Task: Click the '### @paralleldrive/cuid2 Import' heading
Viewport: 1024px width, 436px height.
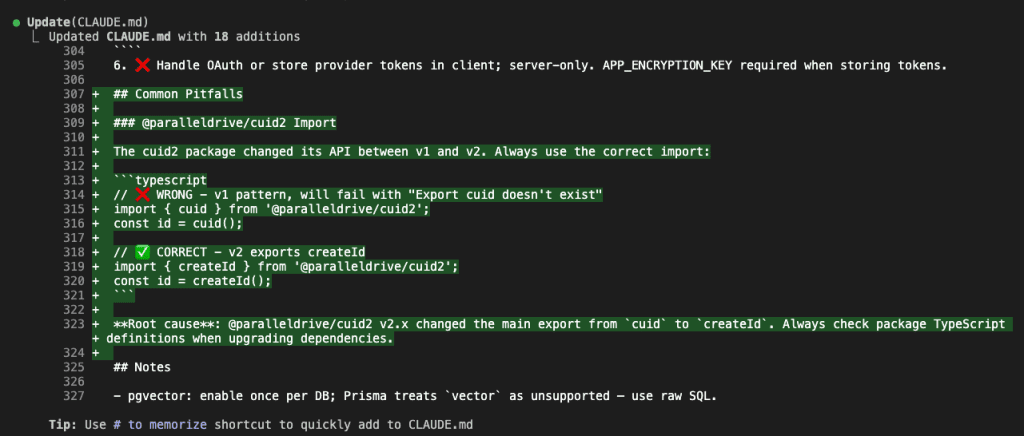Action: point(225,123)
